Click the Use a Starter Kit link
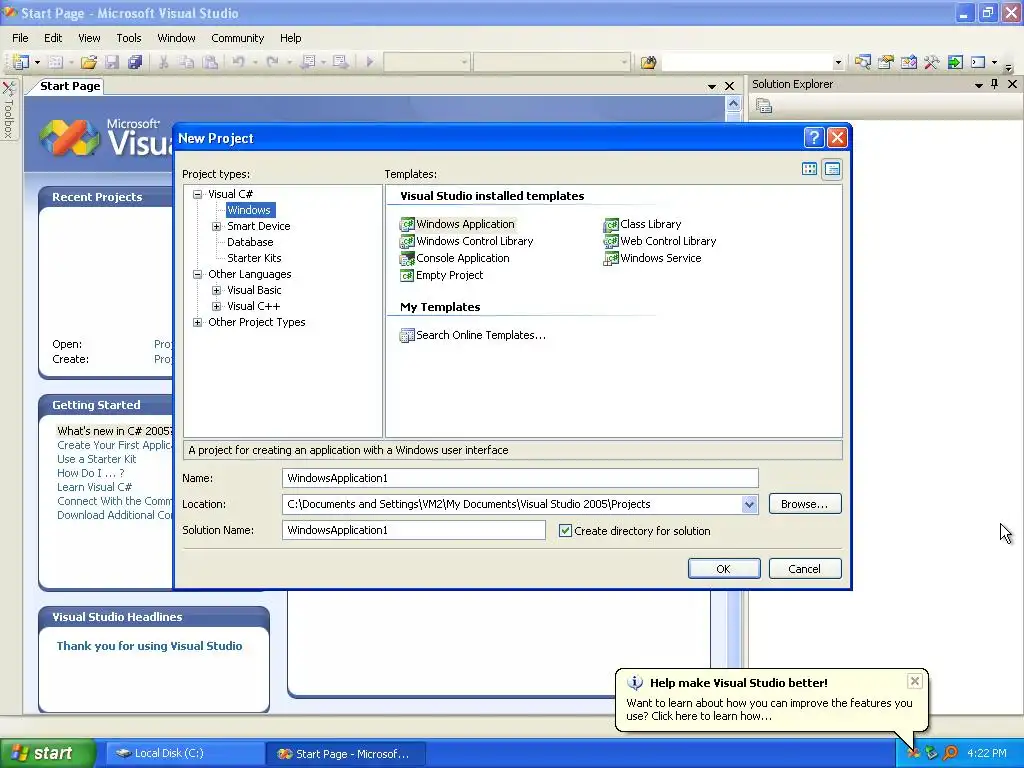The width and height of the screenshot is (1024, 768). [97, 459]
